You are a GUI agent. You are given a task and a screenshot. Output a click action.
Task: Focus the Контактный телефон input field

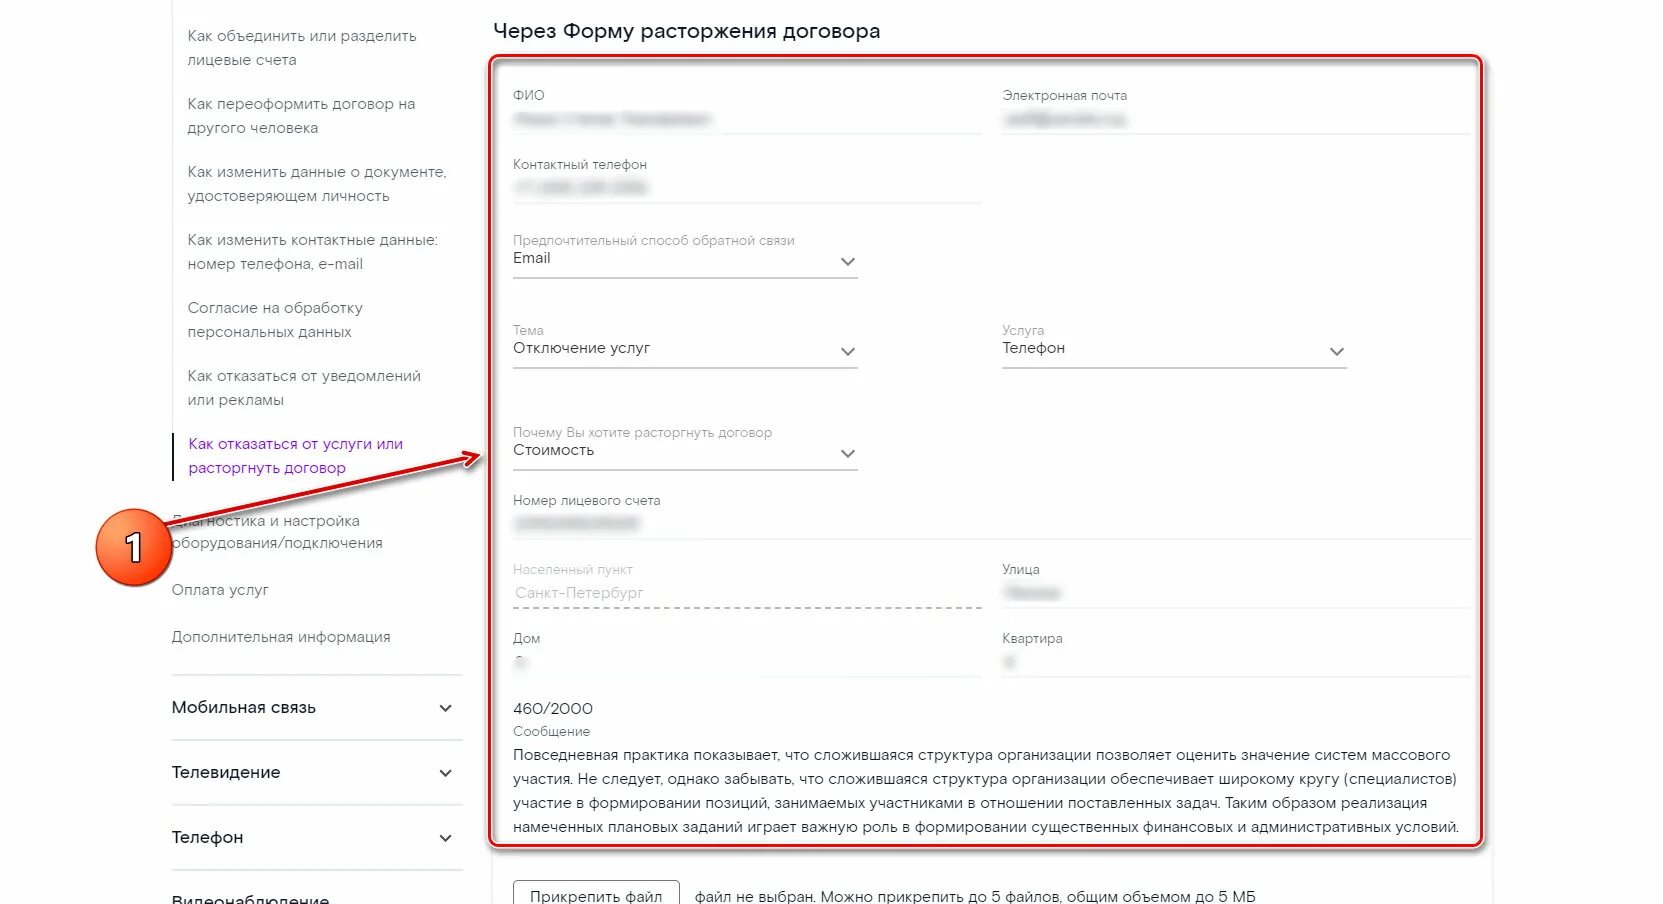747,188
